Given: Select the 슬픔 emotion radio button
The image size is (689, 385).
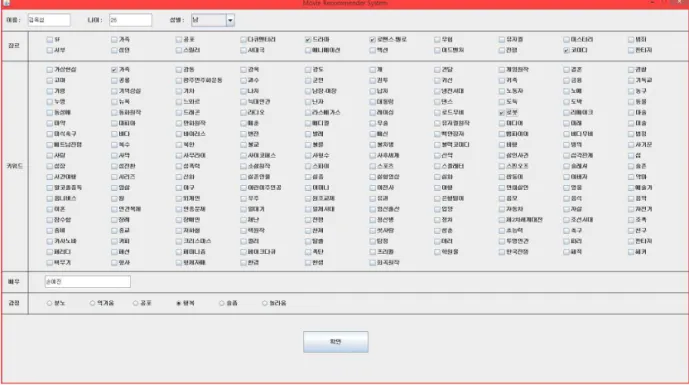Looking at the screenshot, I should coord(221,303).
